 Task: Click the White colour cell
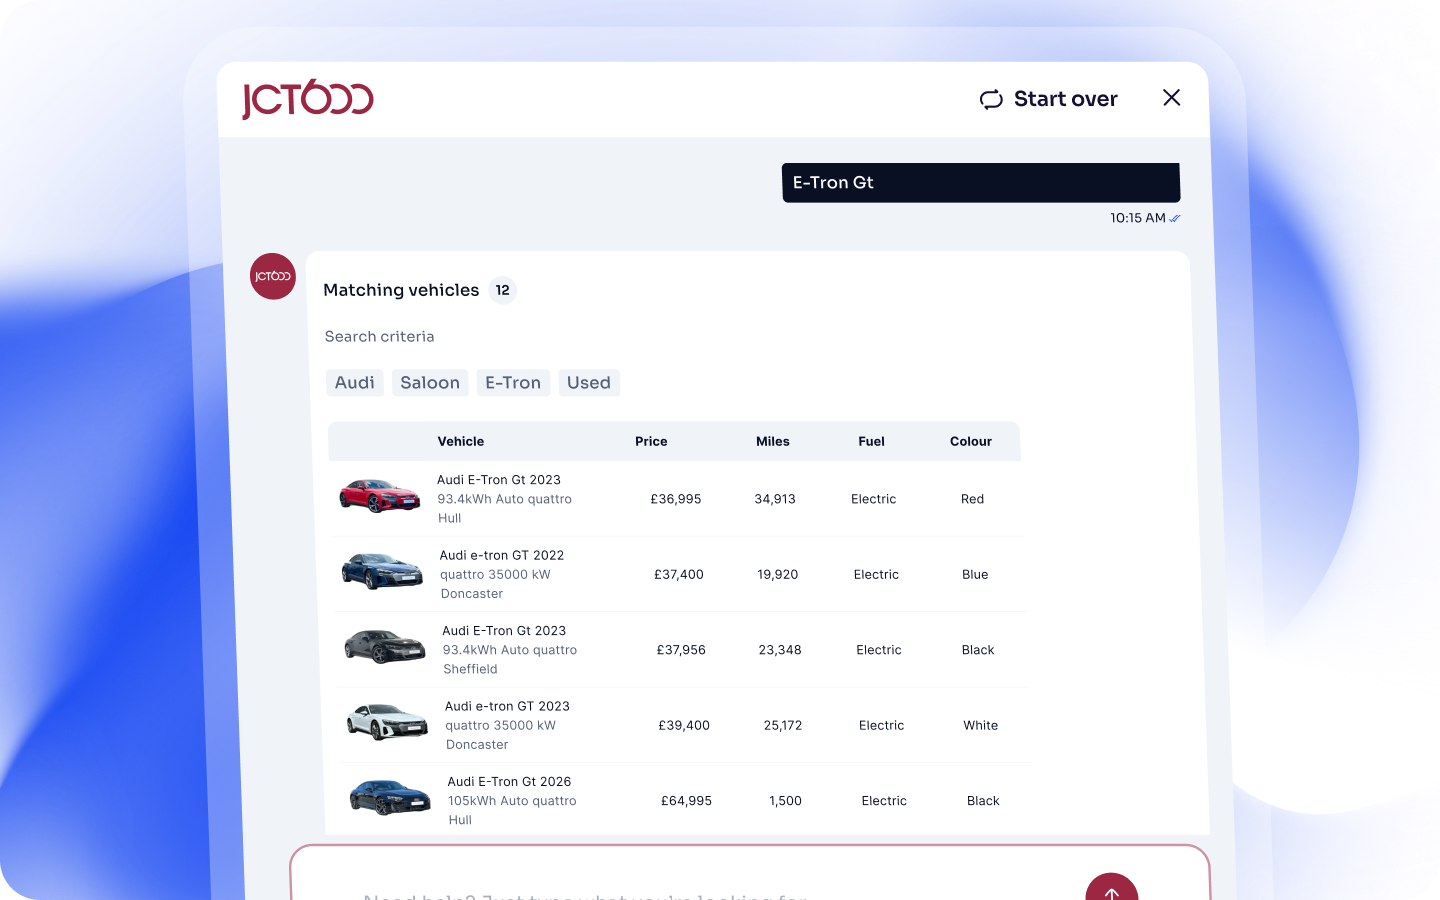pyautogui.click(x=981, y=726)
